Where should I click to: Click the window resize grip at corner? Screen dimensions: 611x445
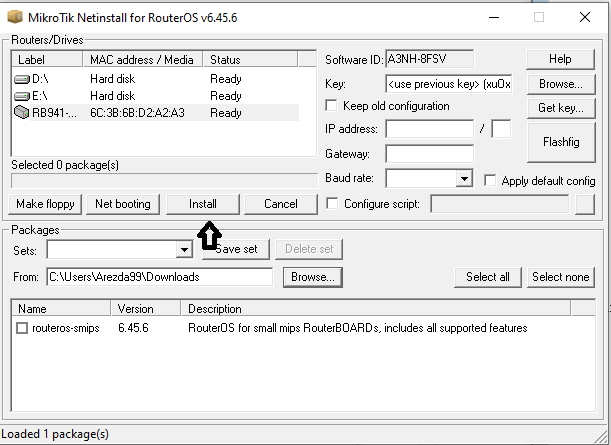pyautogui.click(x=602, y=436)
